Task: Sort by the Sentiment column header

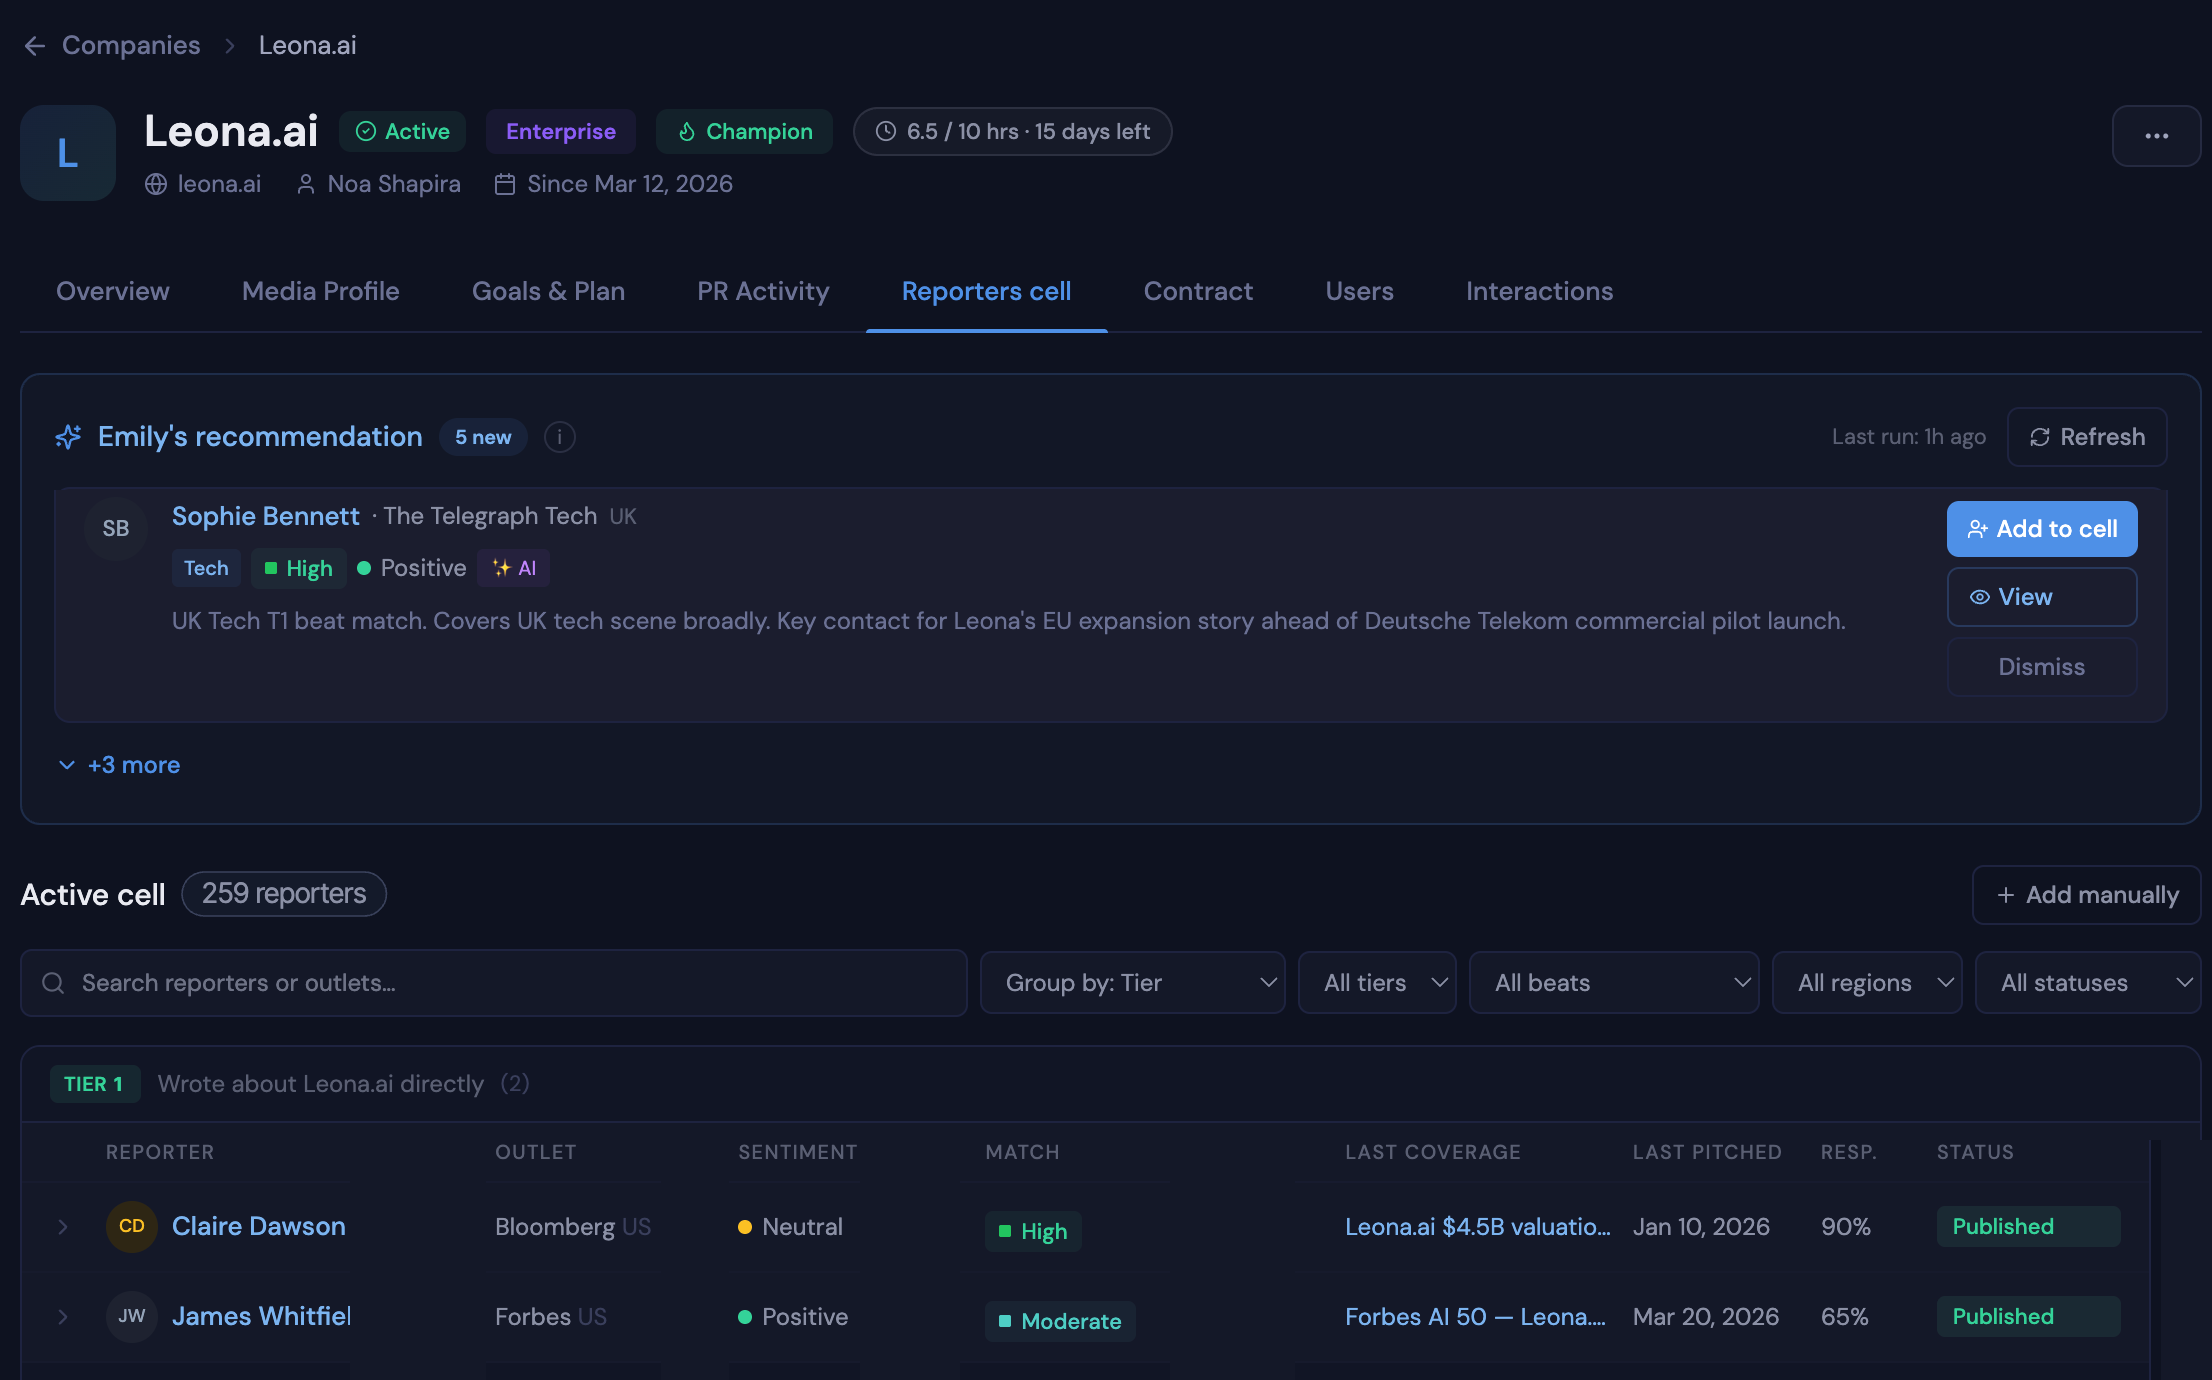Action: click(798, 1152)
